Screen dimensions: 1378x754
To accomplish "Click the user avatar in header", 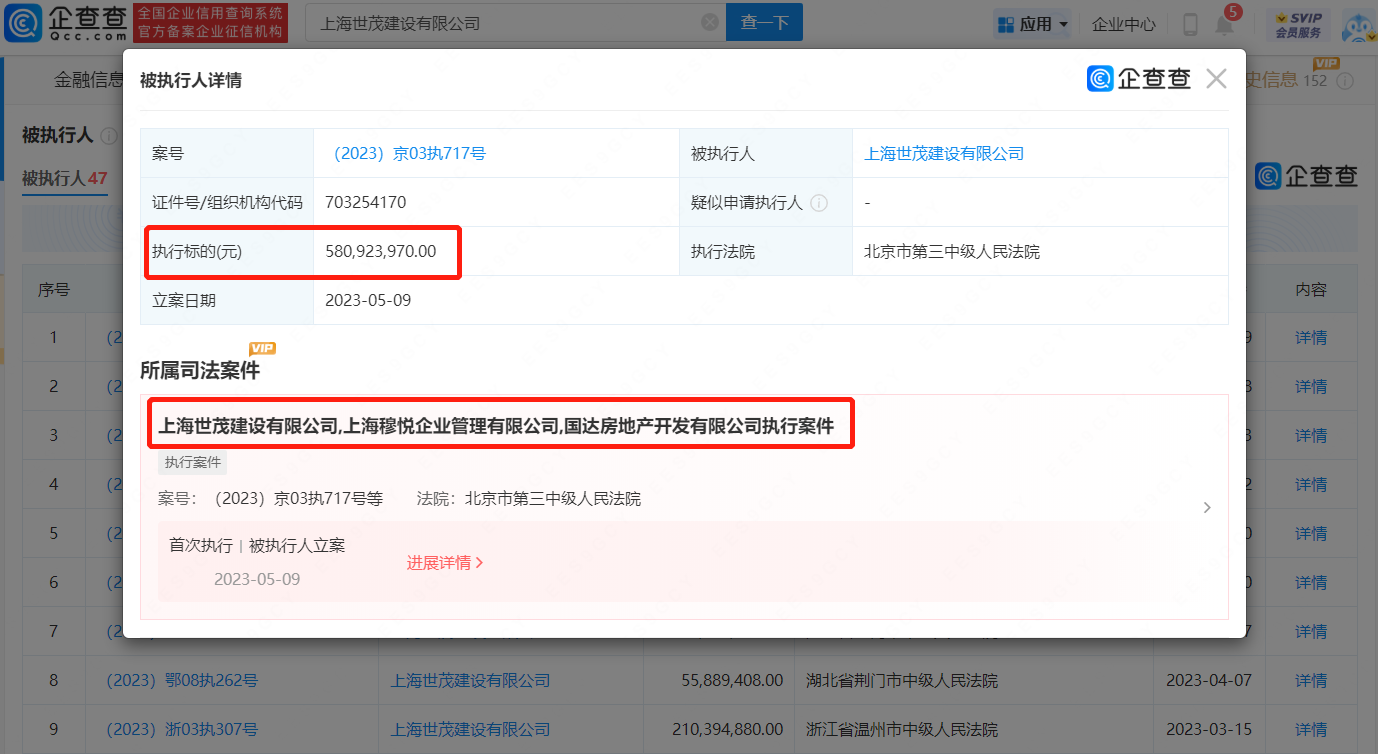I will pyautogui.click(x=1357, y=27).
